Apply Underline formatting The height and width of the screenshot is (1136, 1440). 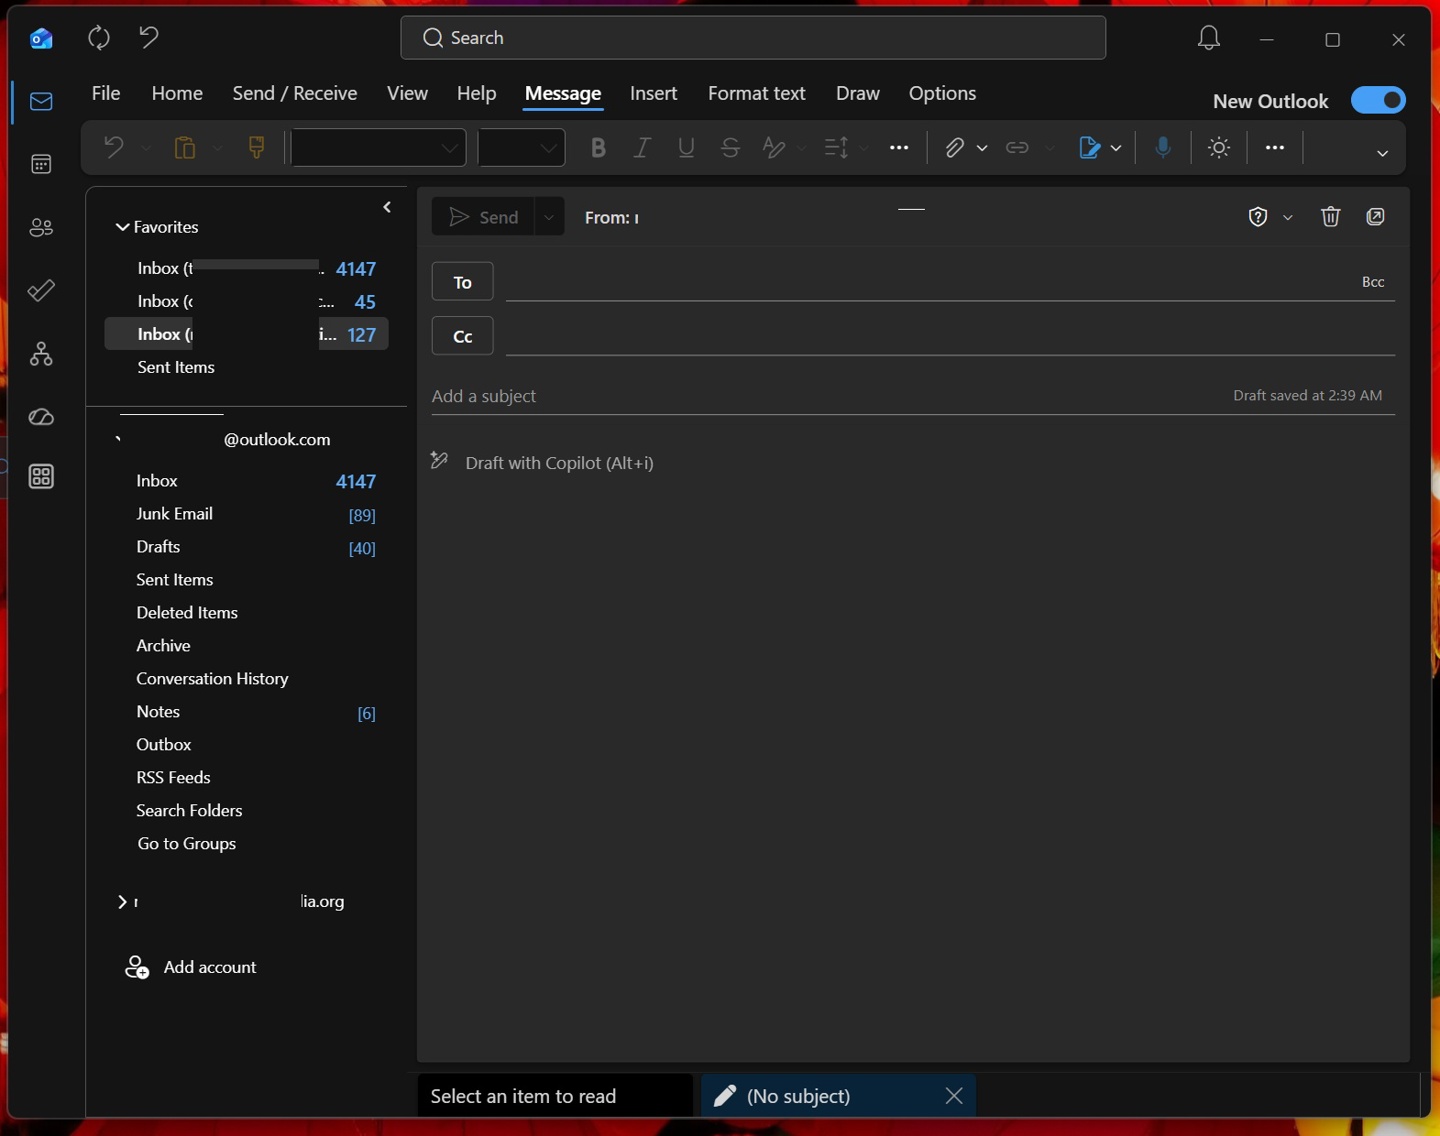(686, 148)
